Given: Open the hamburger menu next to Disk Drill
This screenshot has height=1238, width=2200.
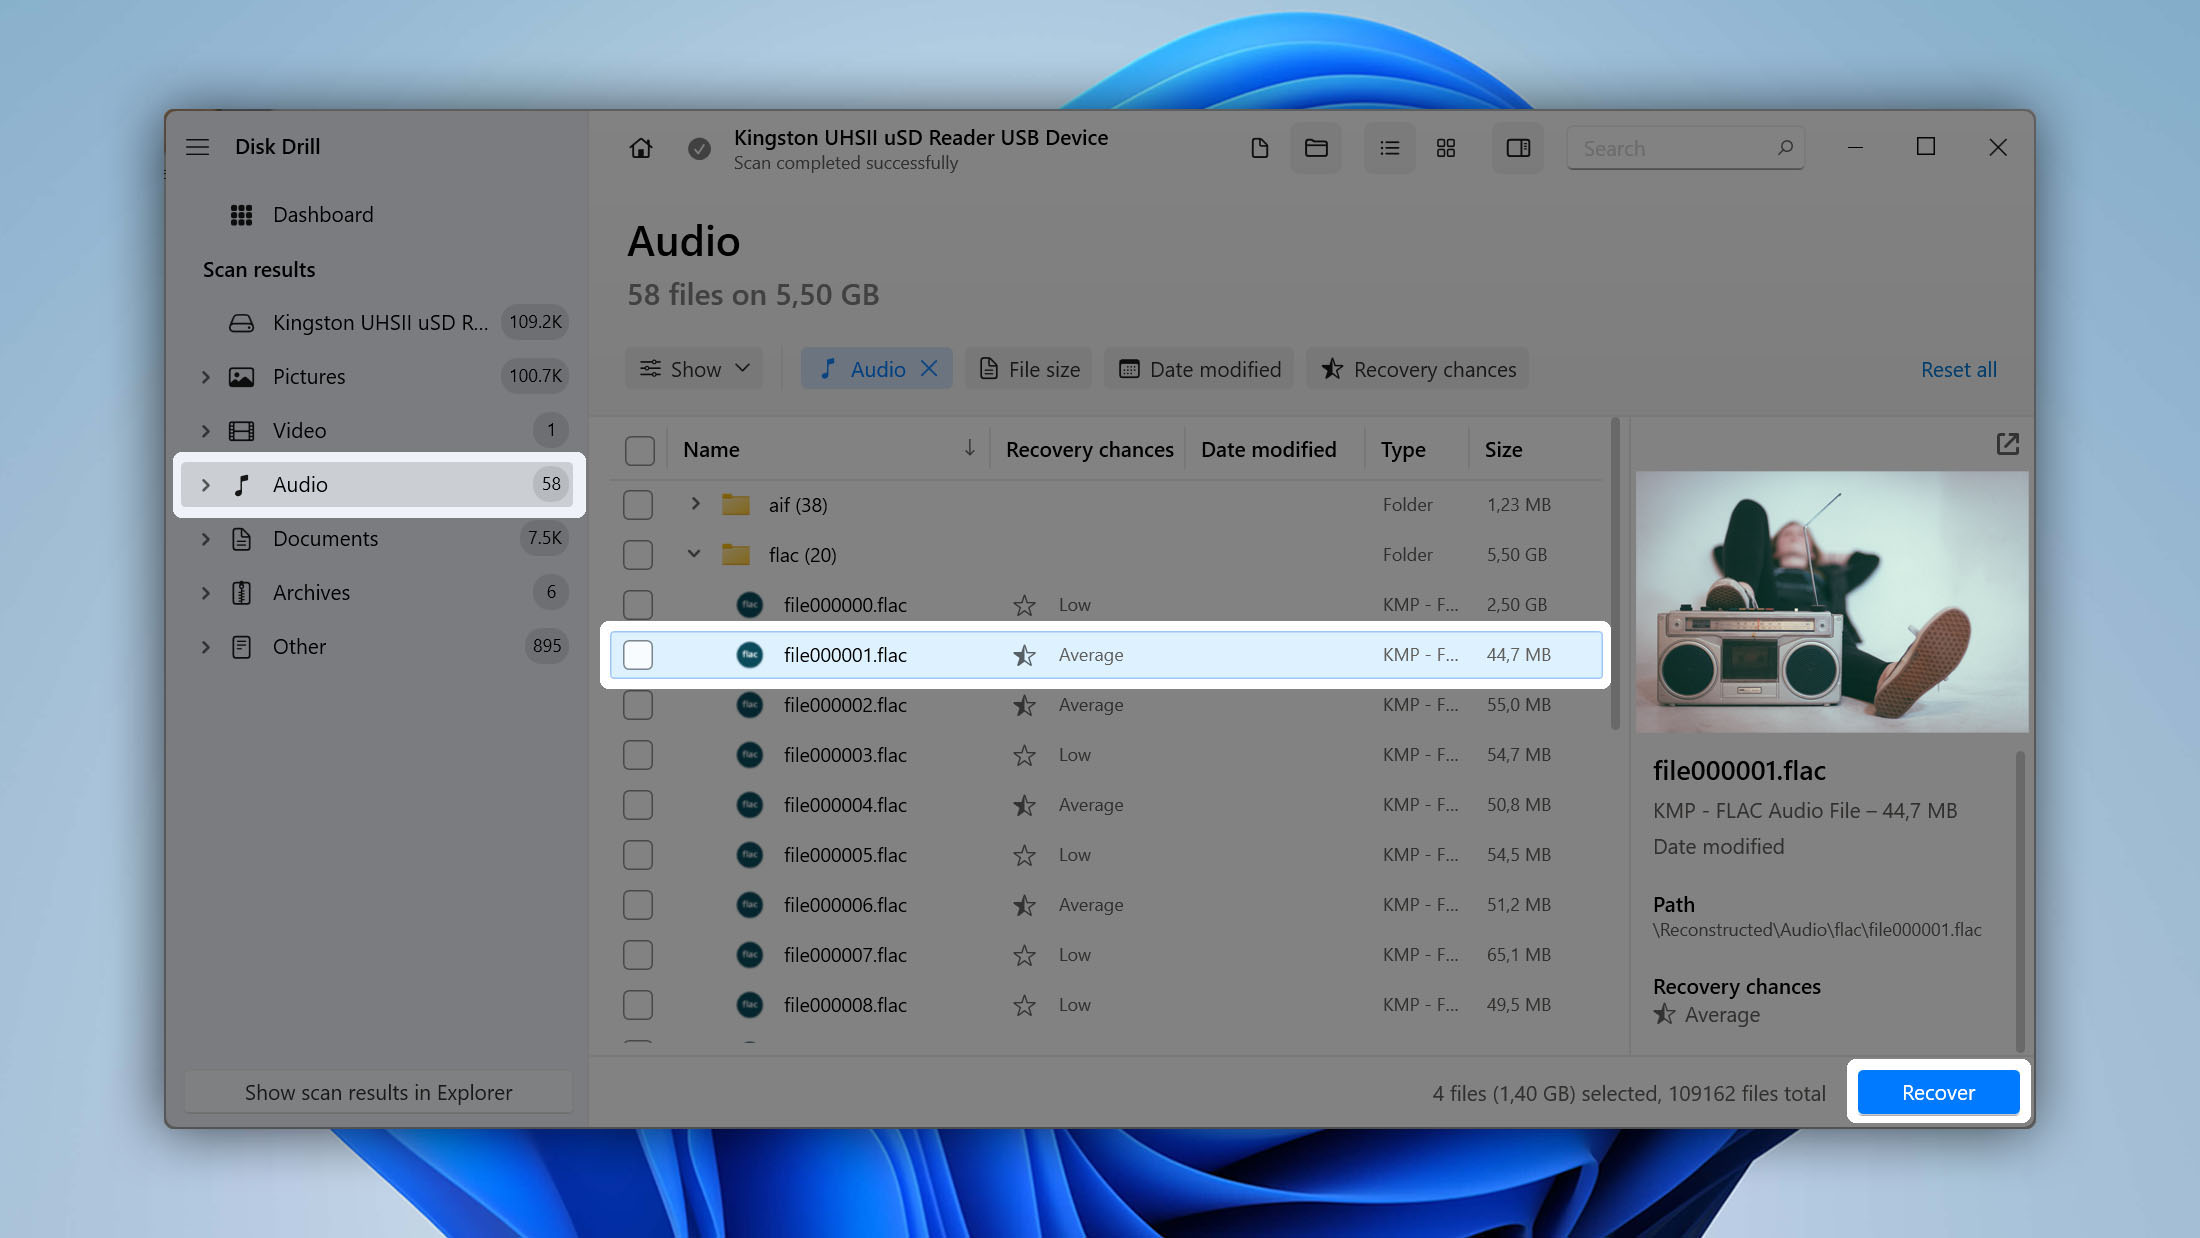Looking at the screenshot, I should 197,147.
